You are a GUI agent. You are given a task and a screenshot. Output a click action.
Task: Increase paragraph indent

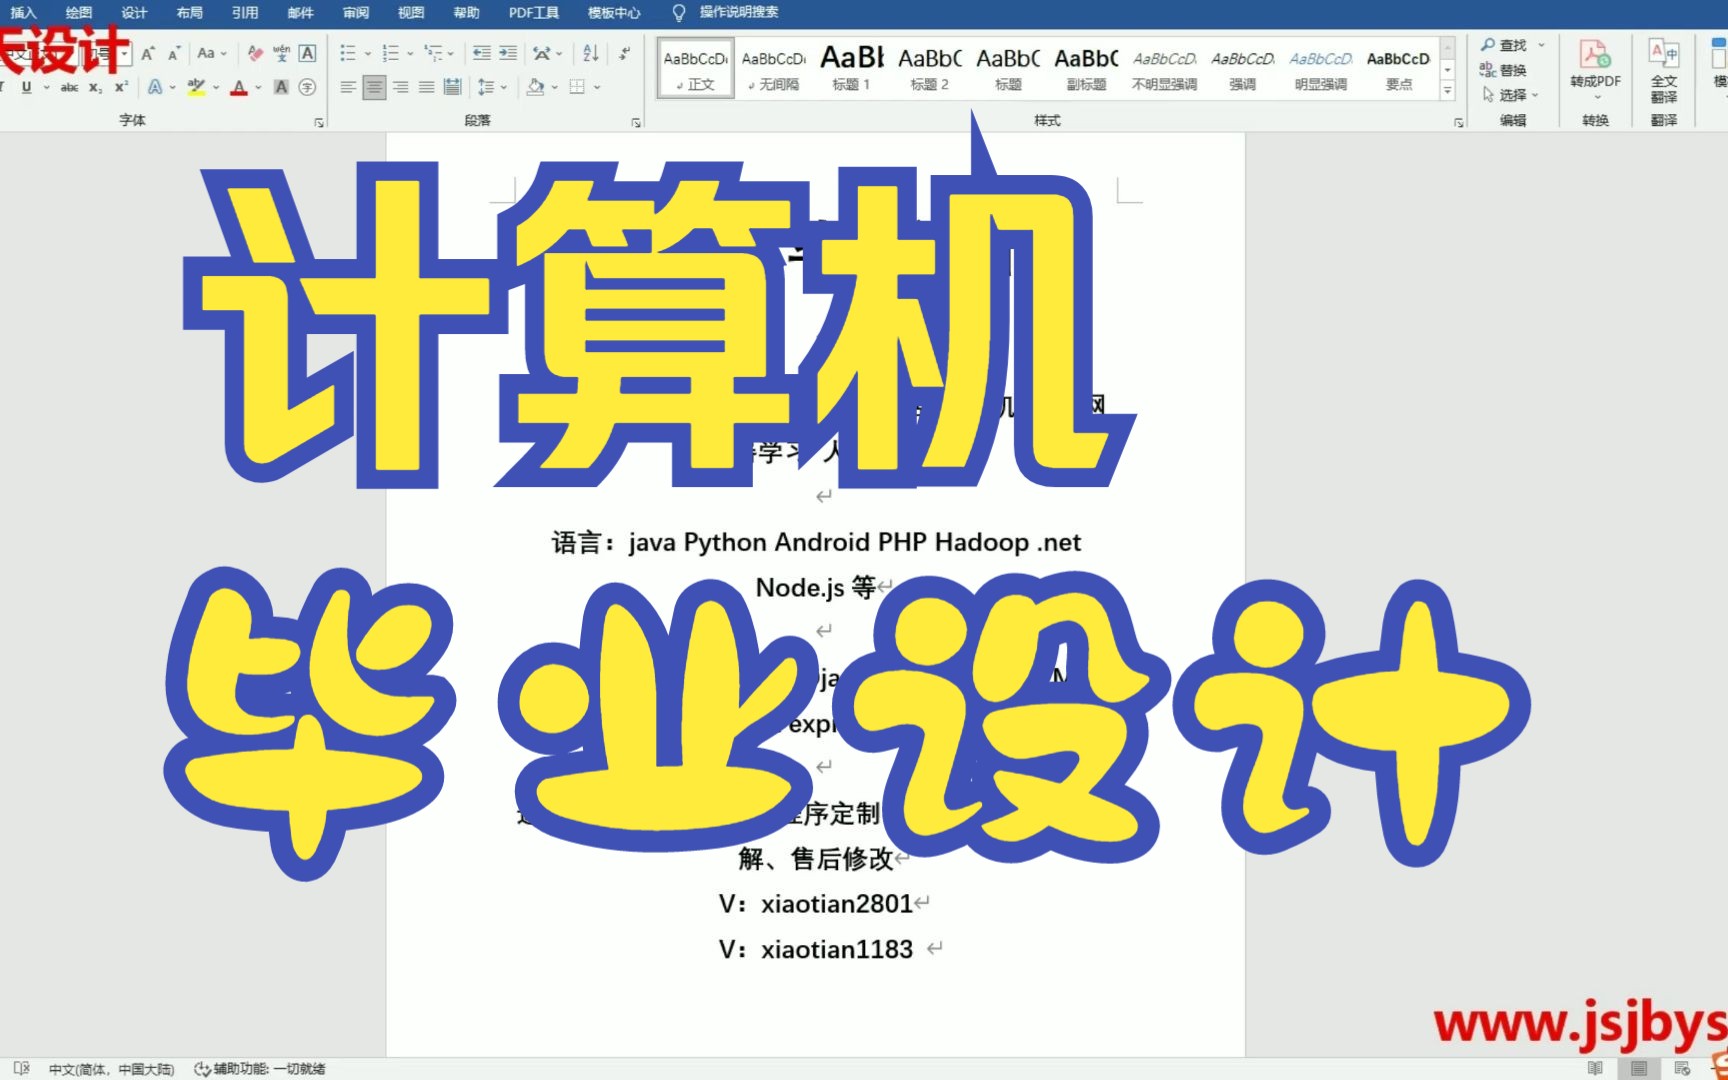tap(508, 54)
